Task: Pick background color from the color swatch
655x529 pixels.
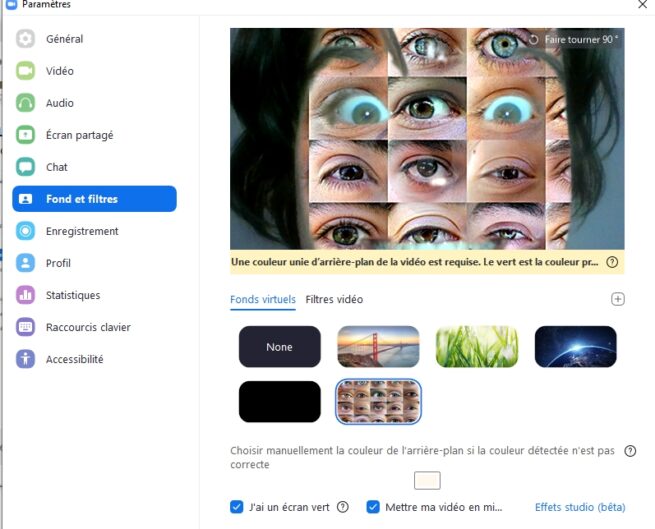Action: click(x=427, y=481)
